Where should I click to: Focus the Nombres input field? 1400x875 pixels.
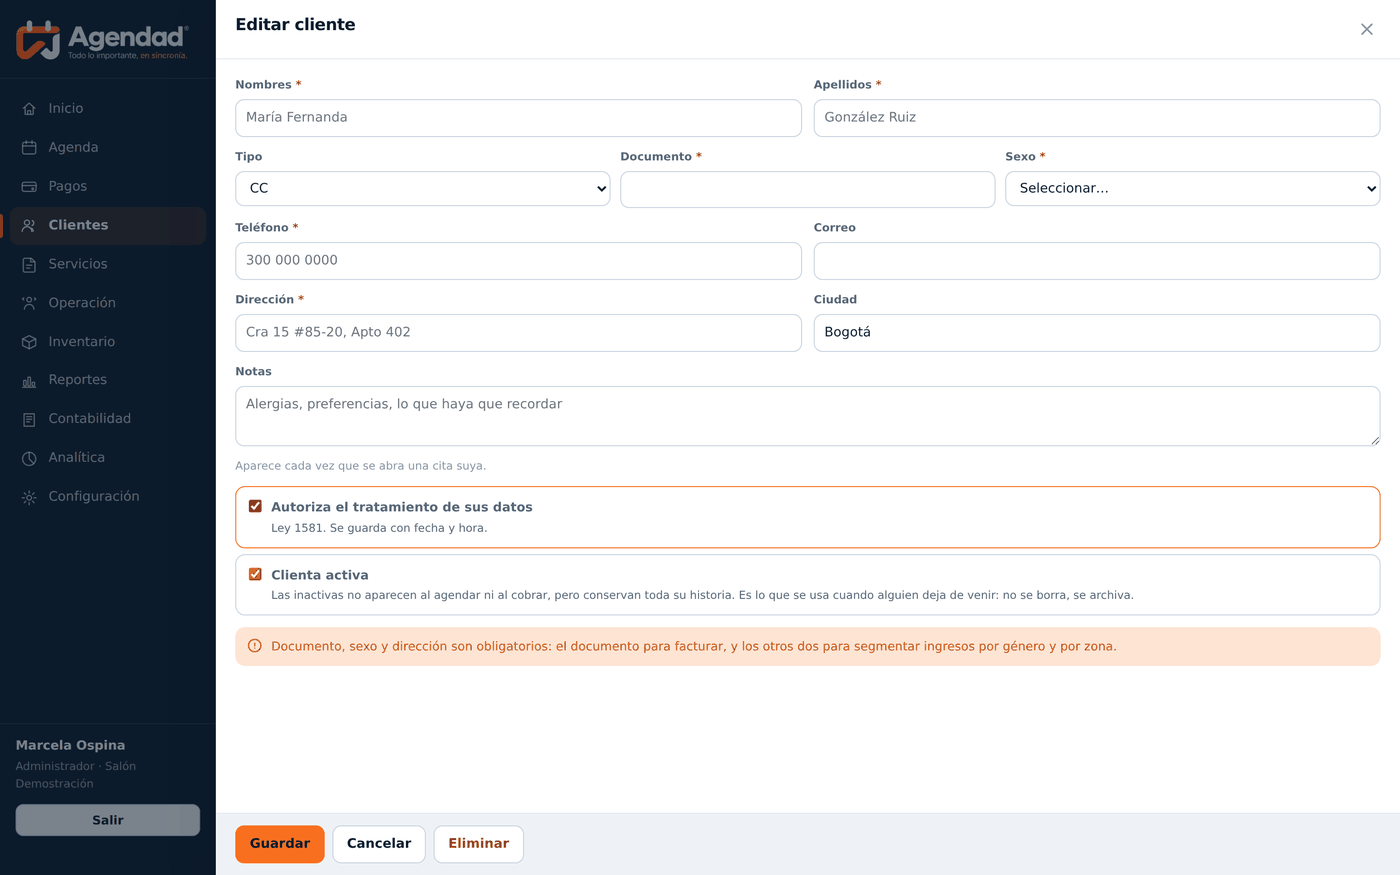518,118
